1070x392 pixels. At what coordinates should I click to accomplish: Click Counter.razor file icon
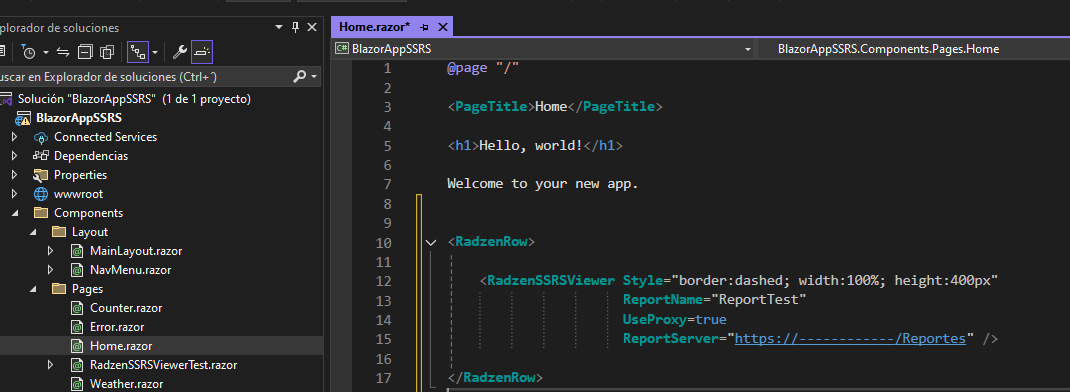(x=77, y=308)
